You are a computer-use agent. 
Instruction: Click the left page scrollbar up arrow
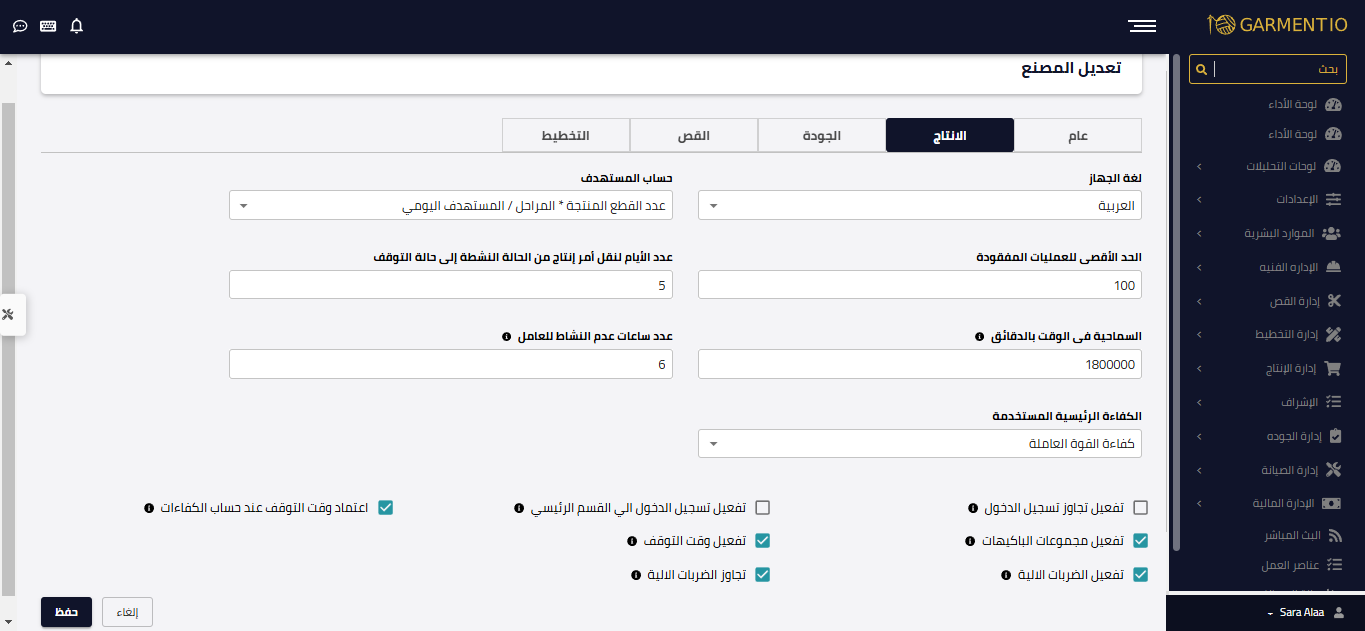[9, 63]
